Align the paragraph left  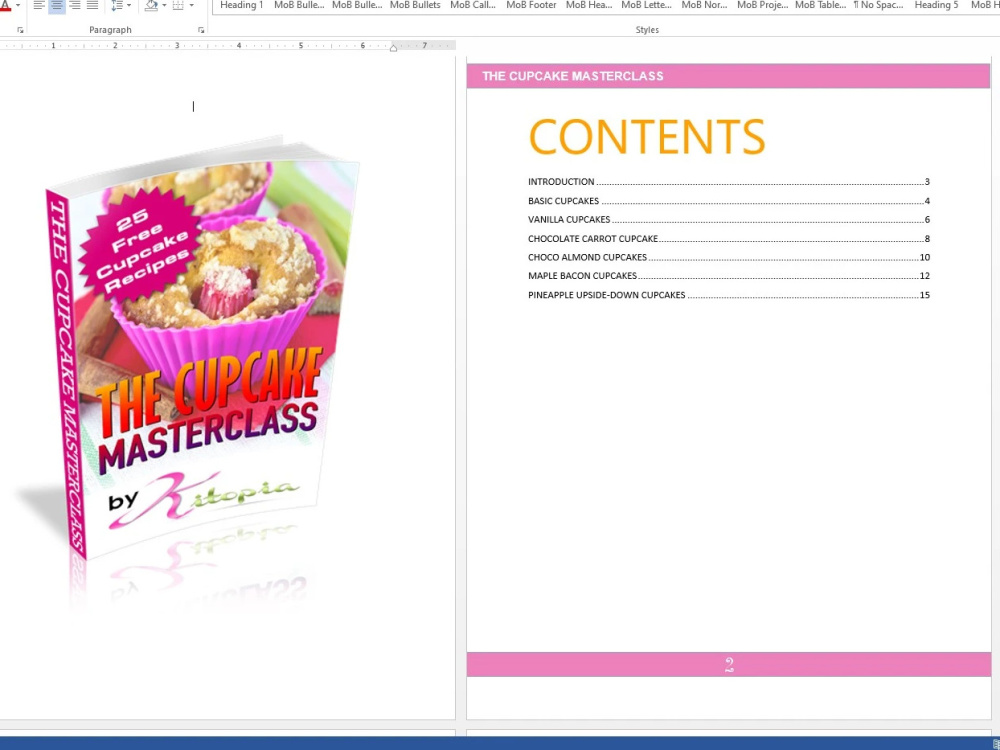pos(39,5)
